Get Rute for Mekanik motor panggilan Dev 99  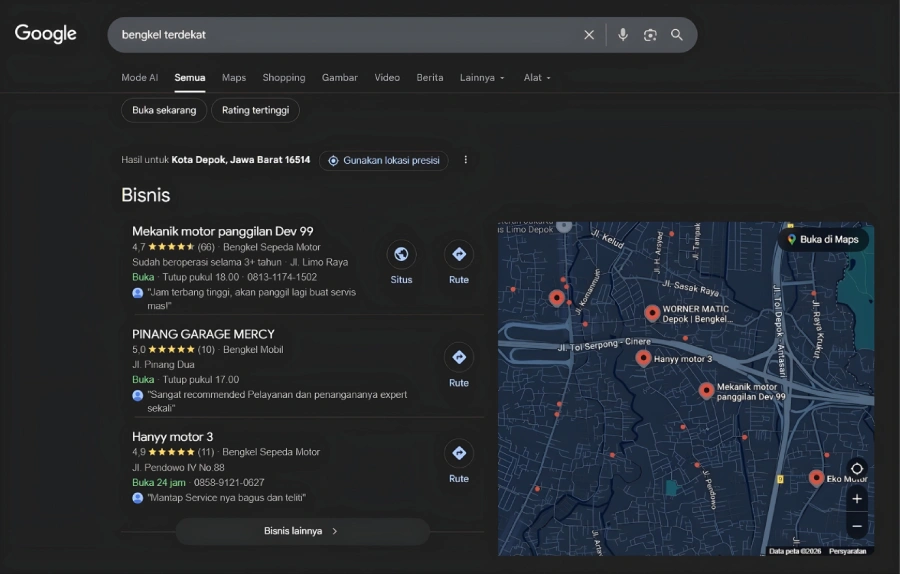(459, 262)
